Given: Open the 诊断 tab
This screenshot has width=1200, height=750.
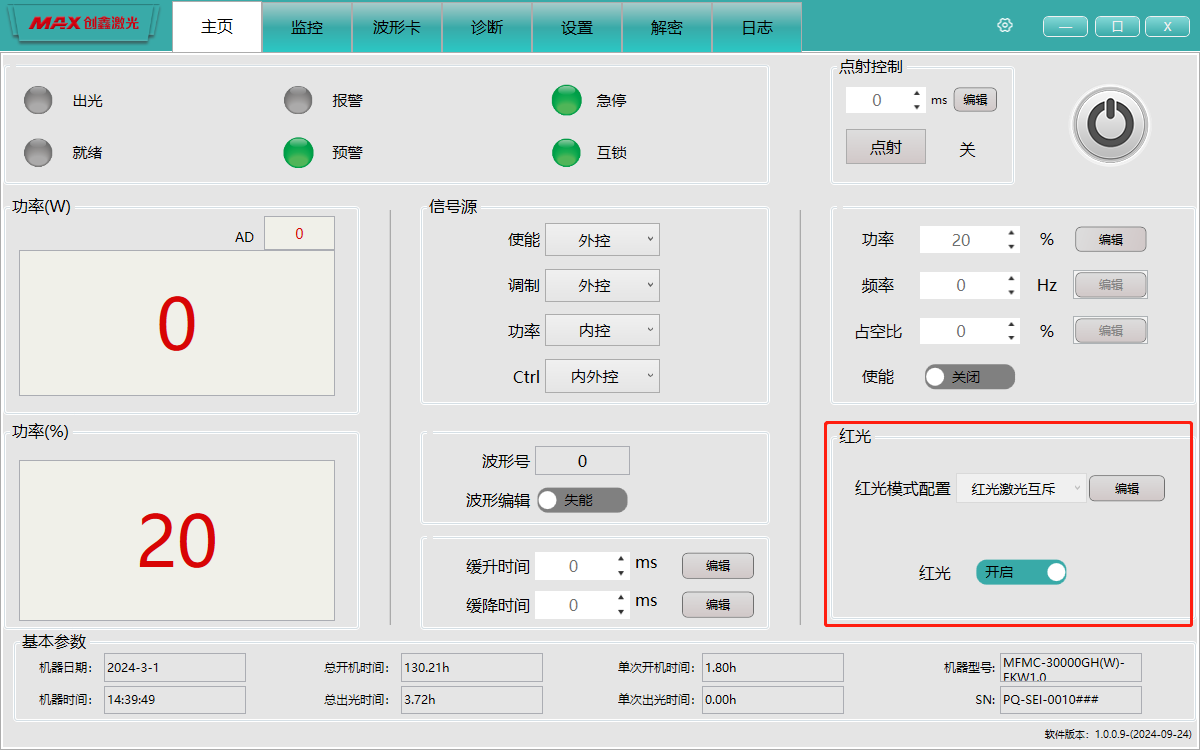Looking at the screenshot, I should point(487,27).
